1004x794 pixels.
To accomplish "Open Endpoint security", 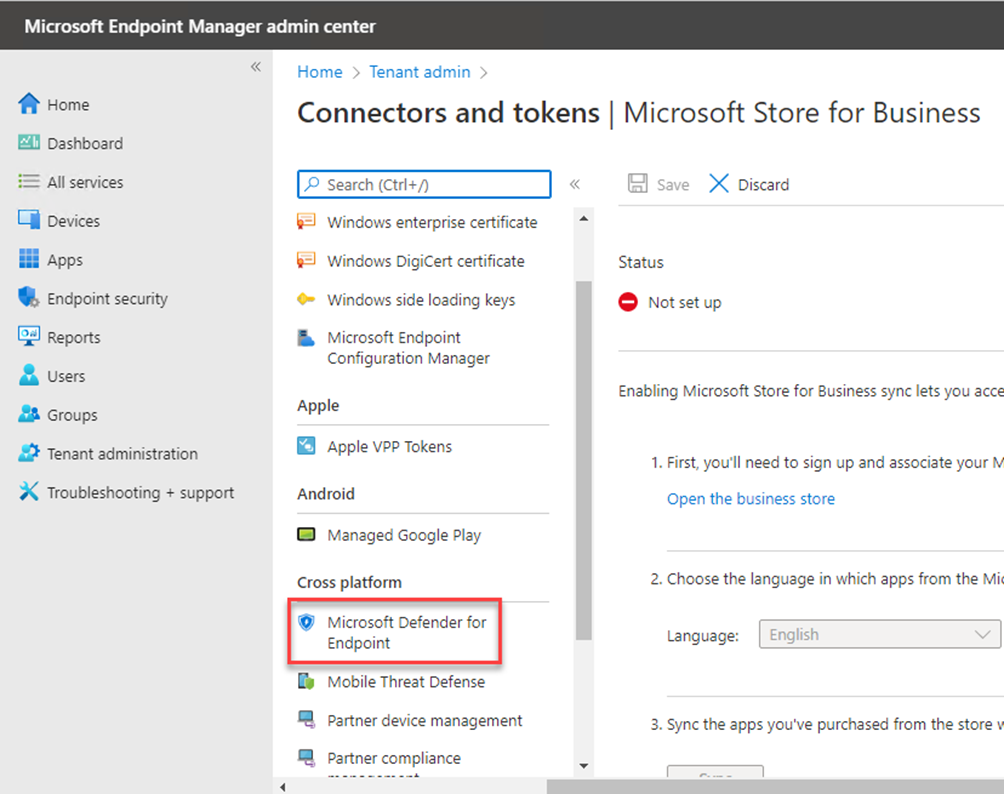I will (108, 298).
